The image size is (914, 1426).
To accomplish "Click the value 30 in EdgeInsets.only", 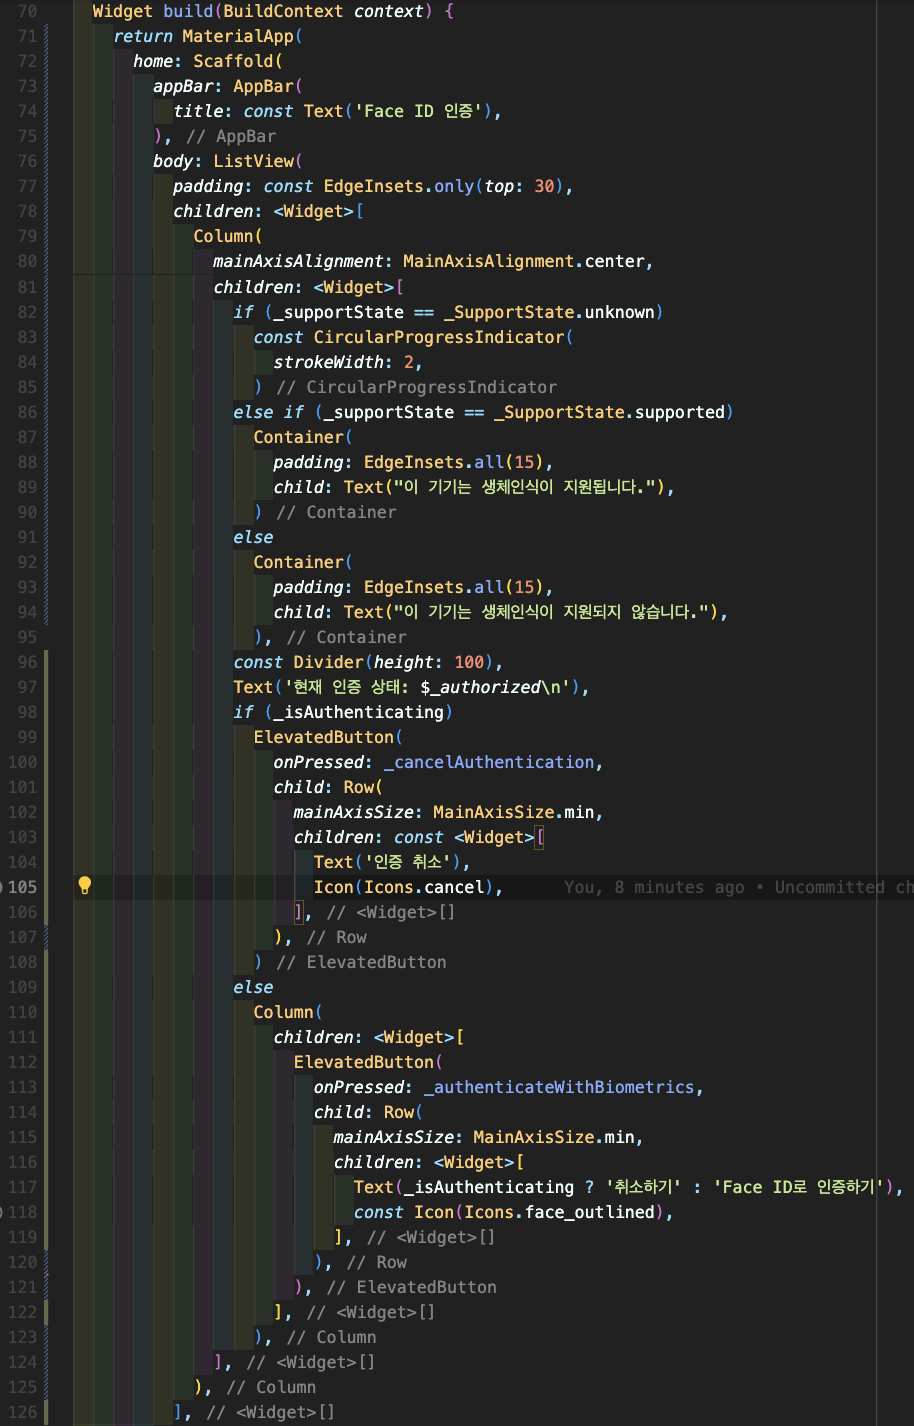I will [x=544, y=186].
